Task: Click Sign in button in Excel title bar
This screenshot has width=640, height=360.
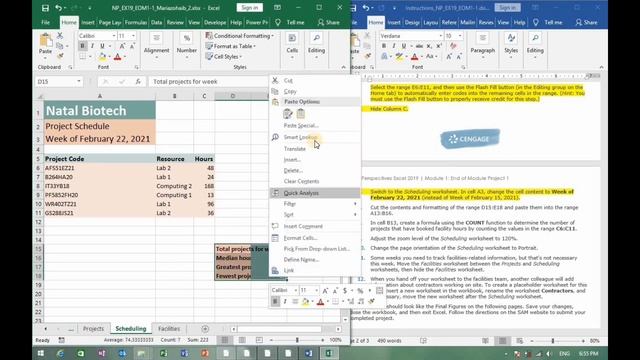Action: tap(249, 8)
